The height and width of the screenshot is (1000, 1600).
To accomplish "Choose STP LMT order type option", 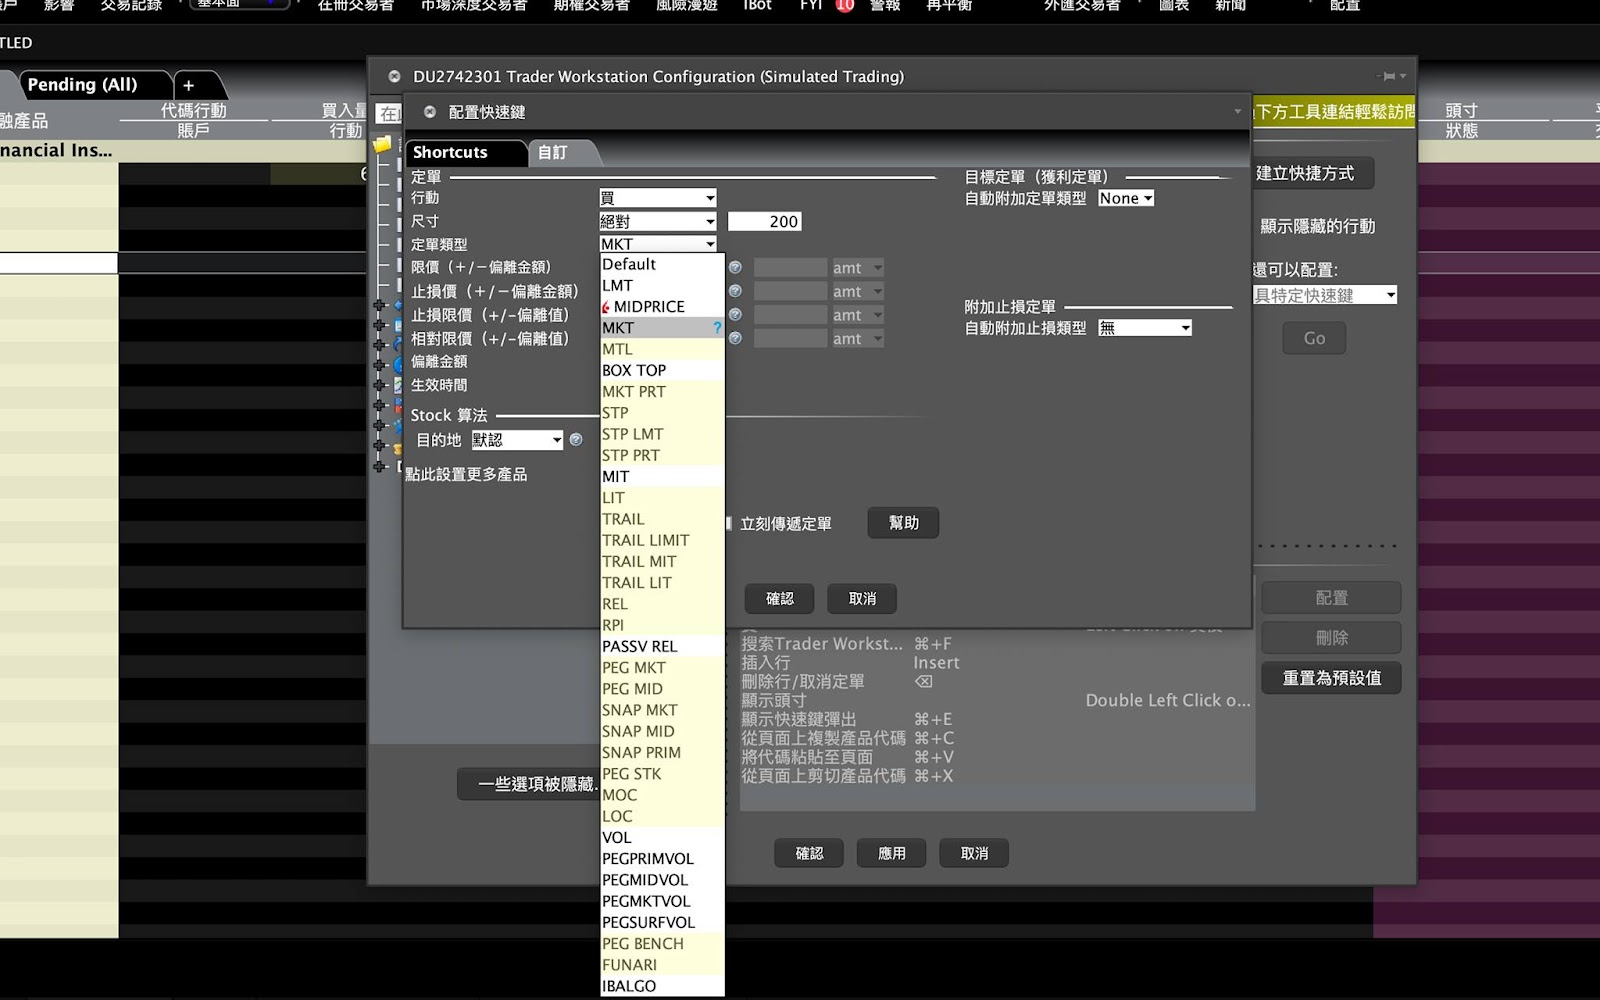I will click(661, 434).
